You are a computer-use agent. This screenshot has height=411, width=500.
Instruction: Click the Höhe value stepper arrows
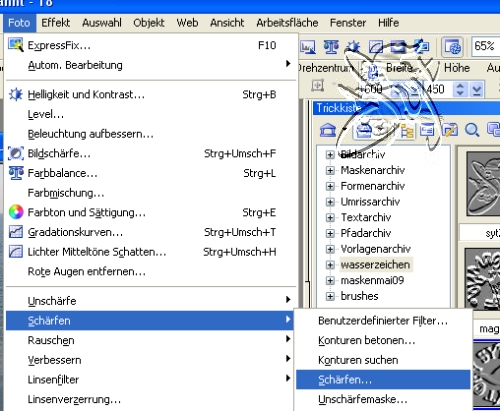pyautogui.click(x=460, y=89)
